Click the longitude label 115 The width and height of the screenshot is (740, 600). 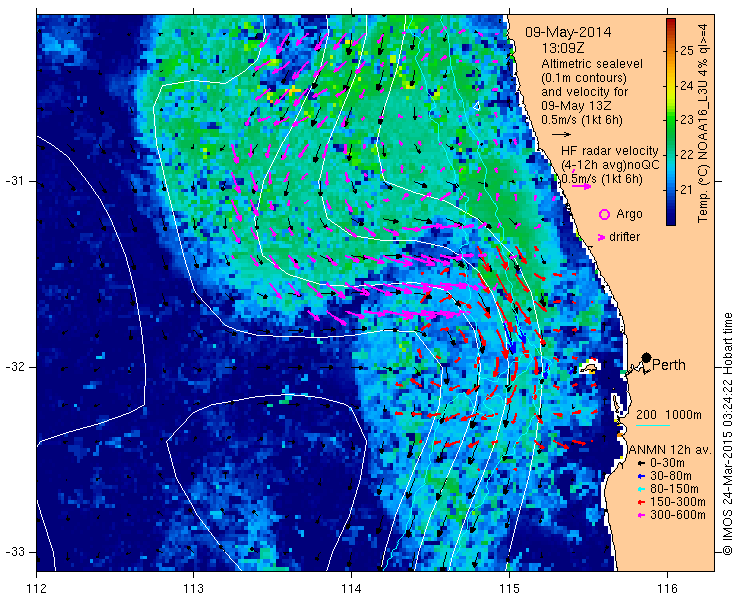point(509,589)
